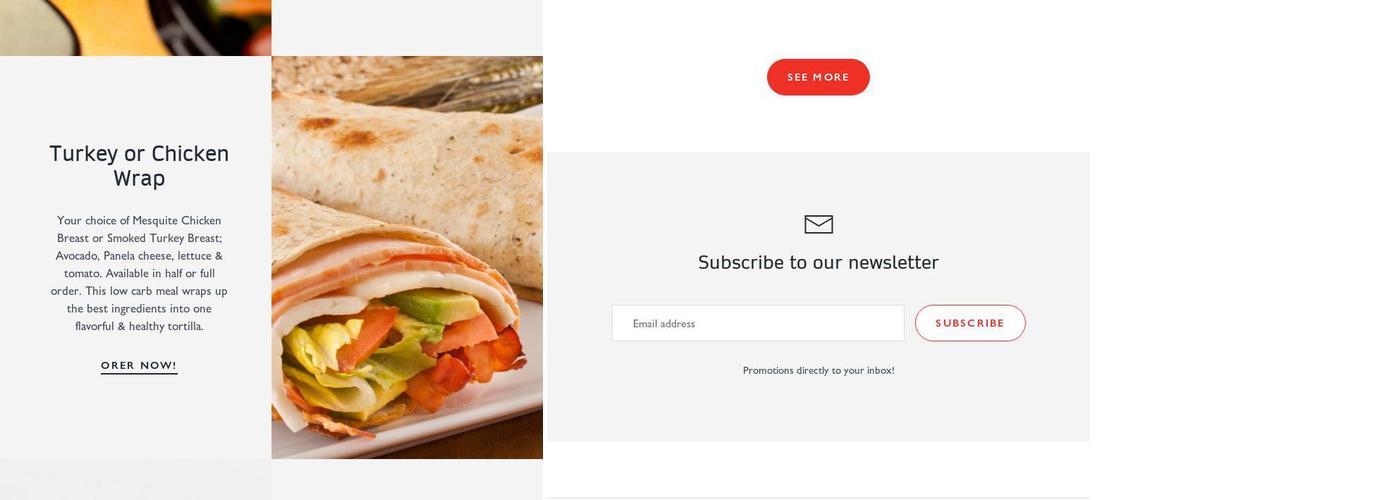Click the envelope icon above the newsletter heading
The image size is (1400, 500).
(818, 224)
